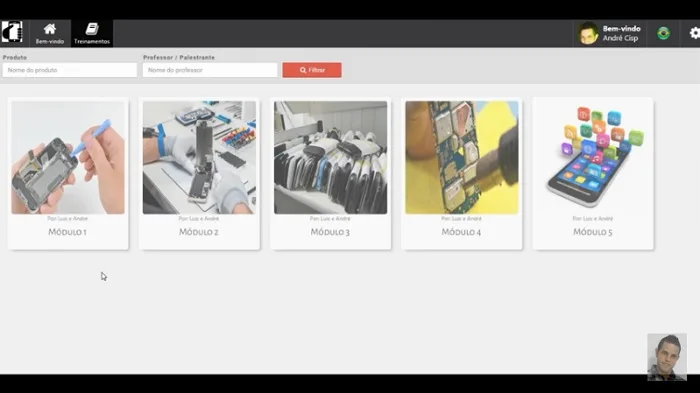Viewport: 700px width, 393px height.
Task: Click the app logo in top-left corner
Action: 12,32
